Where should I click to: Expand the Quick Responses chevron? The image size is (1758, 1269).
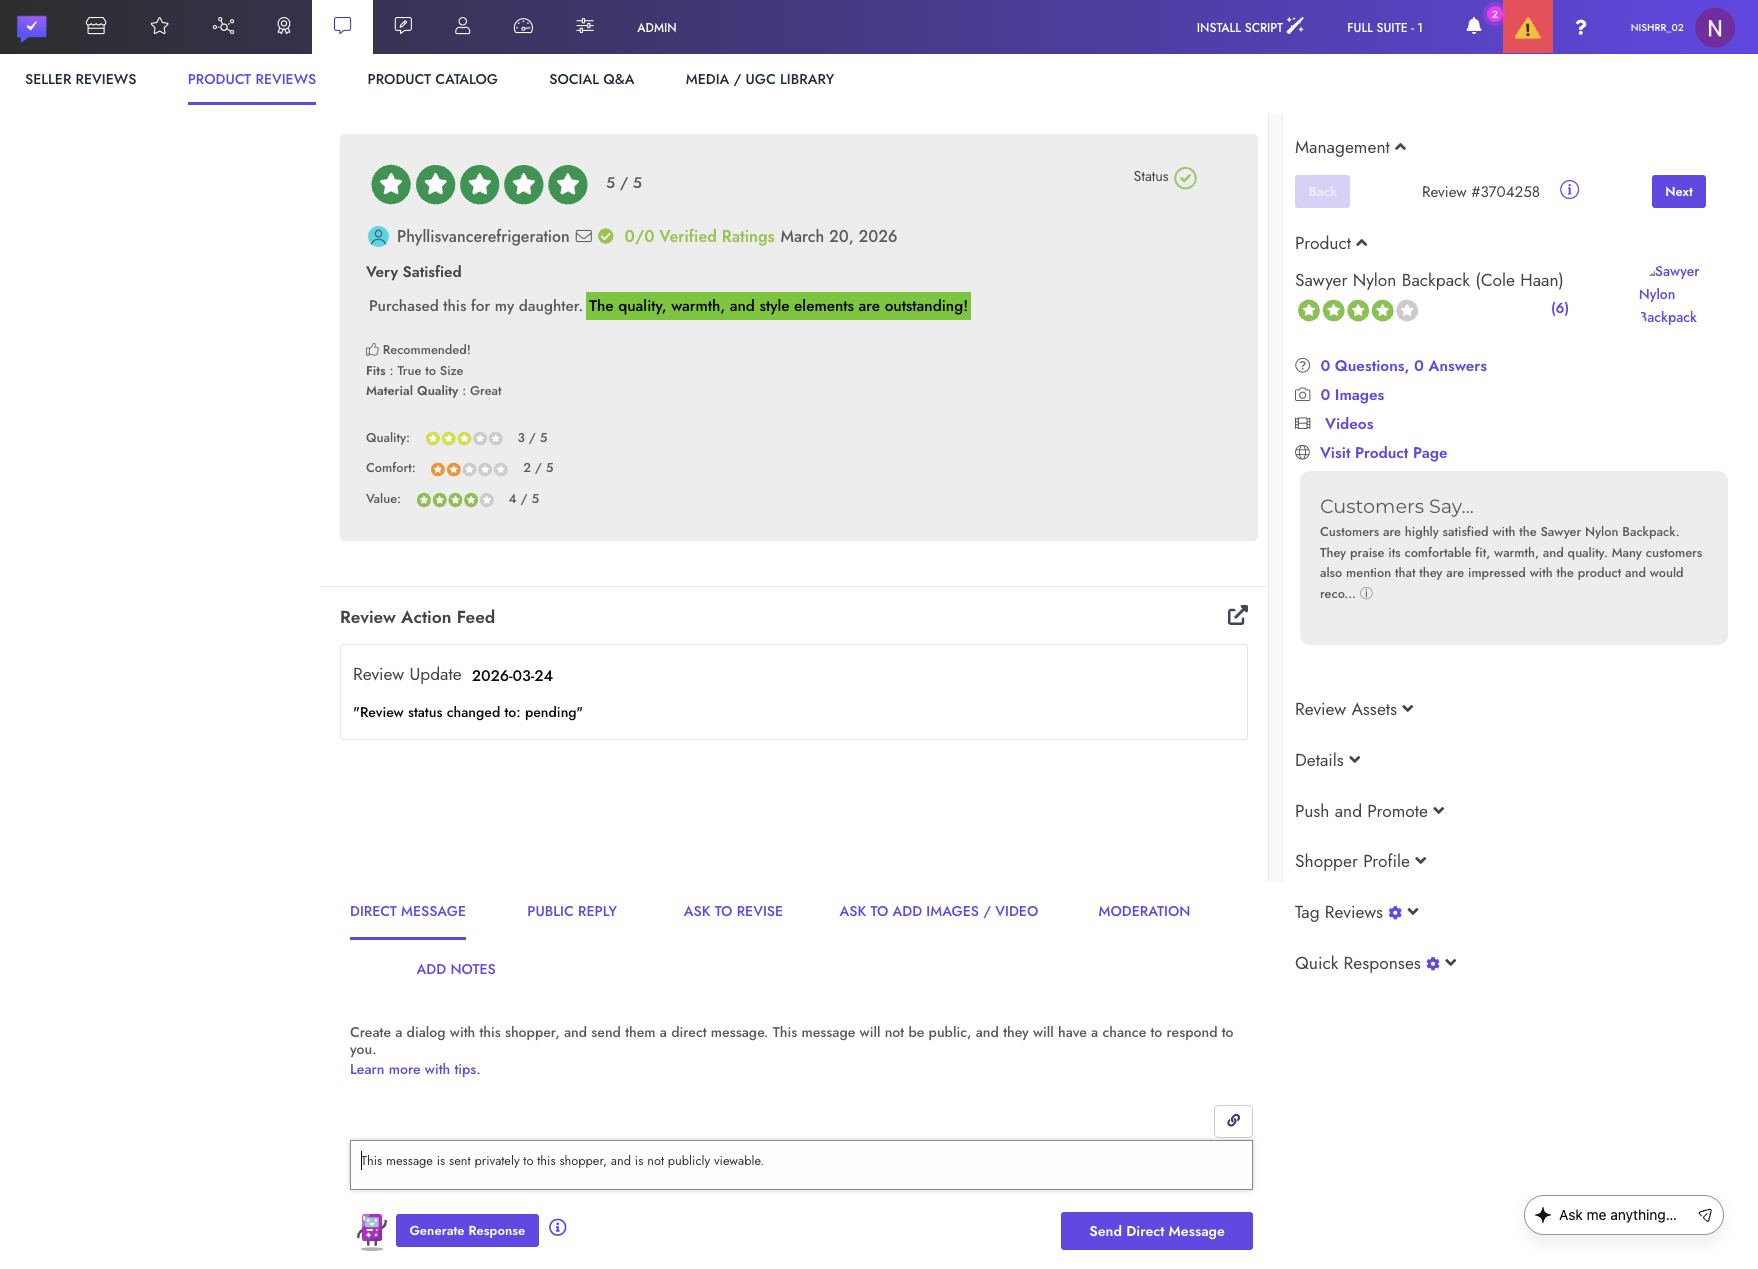(1451, 963)
